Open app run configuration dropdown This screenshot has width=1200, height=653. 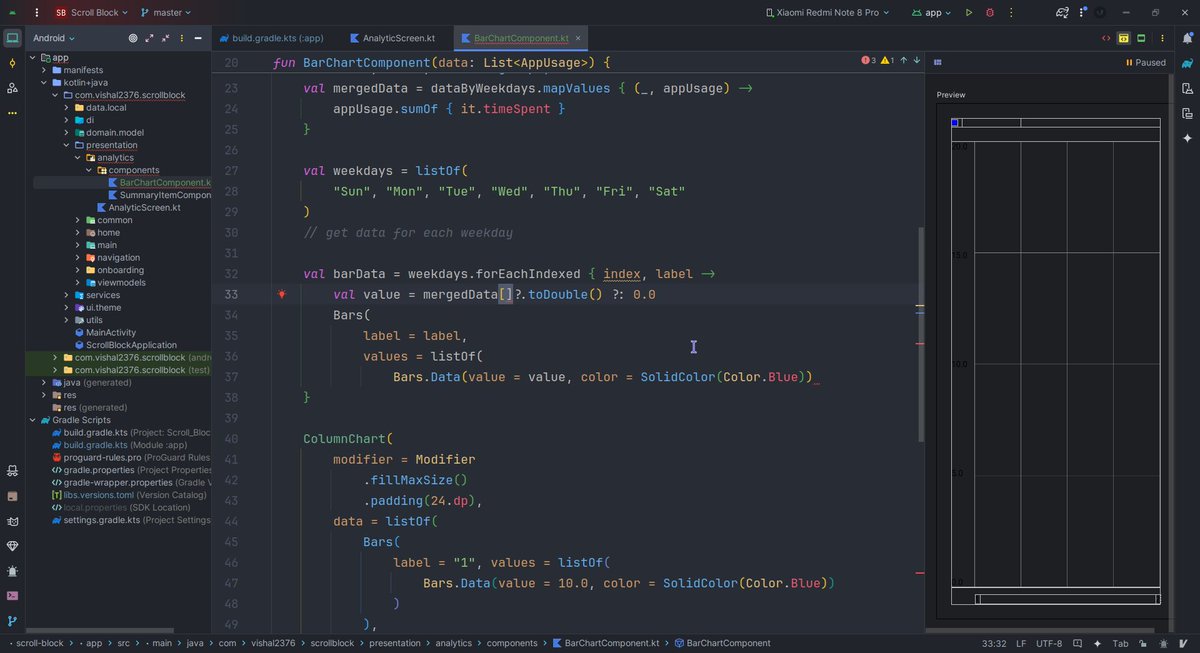click(932, 13)
